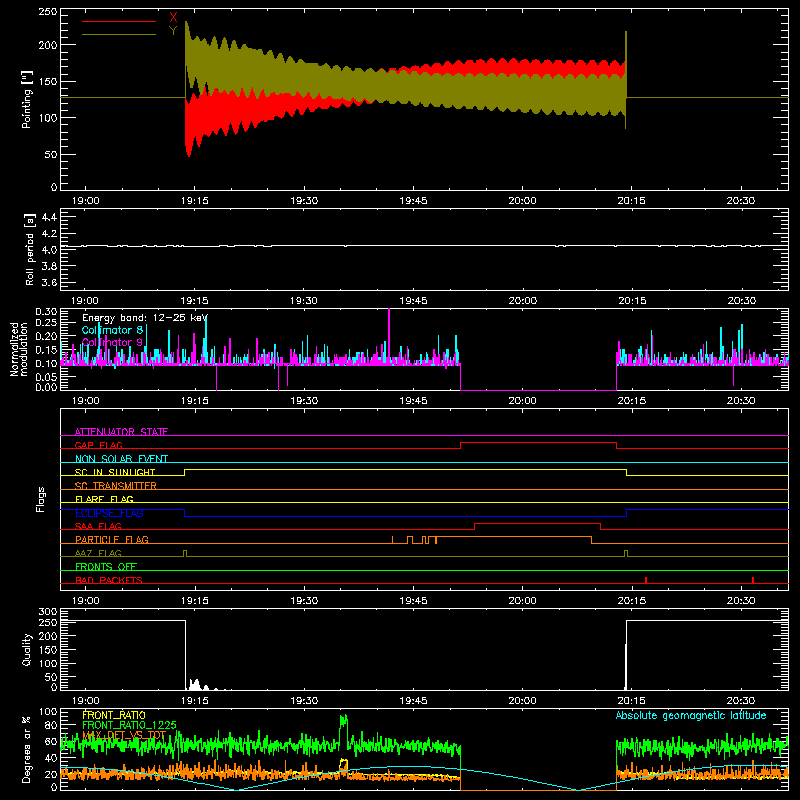The image size is (800, 800).
Task: Select the 'Energy band: 12-25 keV' annotation
Action: tap(145, 318)
